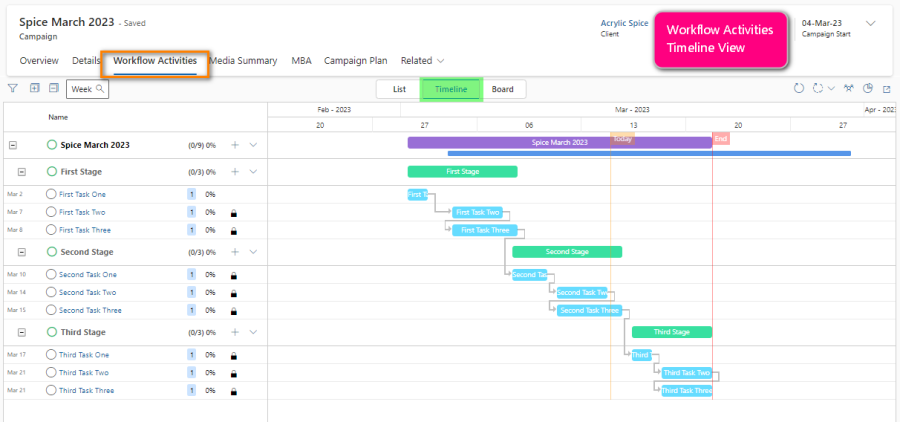This screenshot has height=422, width=900.
Task: Toggle status circle for Third Task Three
Action: click(51, 391)
